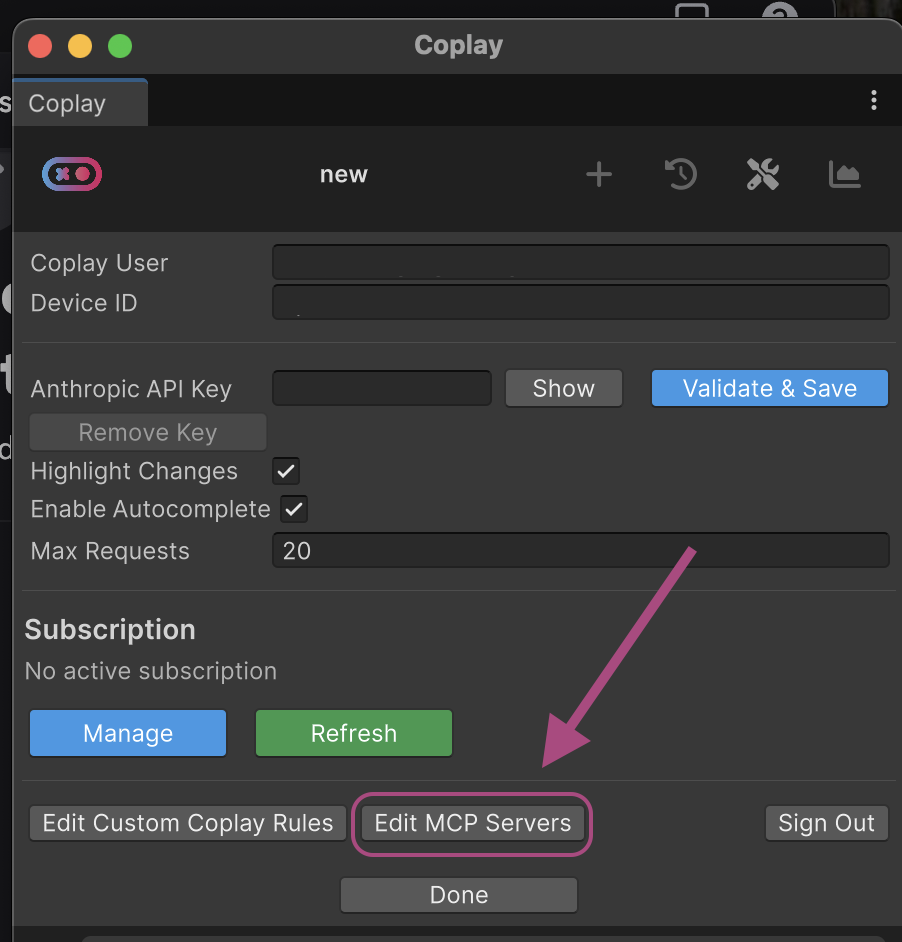Manage the subscription
This screenshot has width=902, height=942.
tap(128, 733)
